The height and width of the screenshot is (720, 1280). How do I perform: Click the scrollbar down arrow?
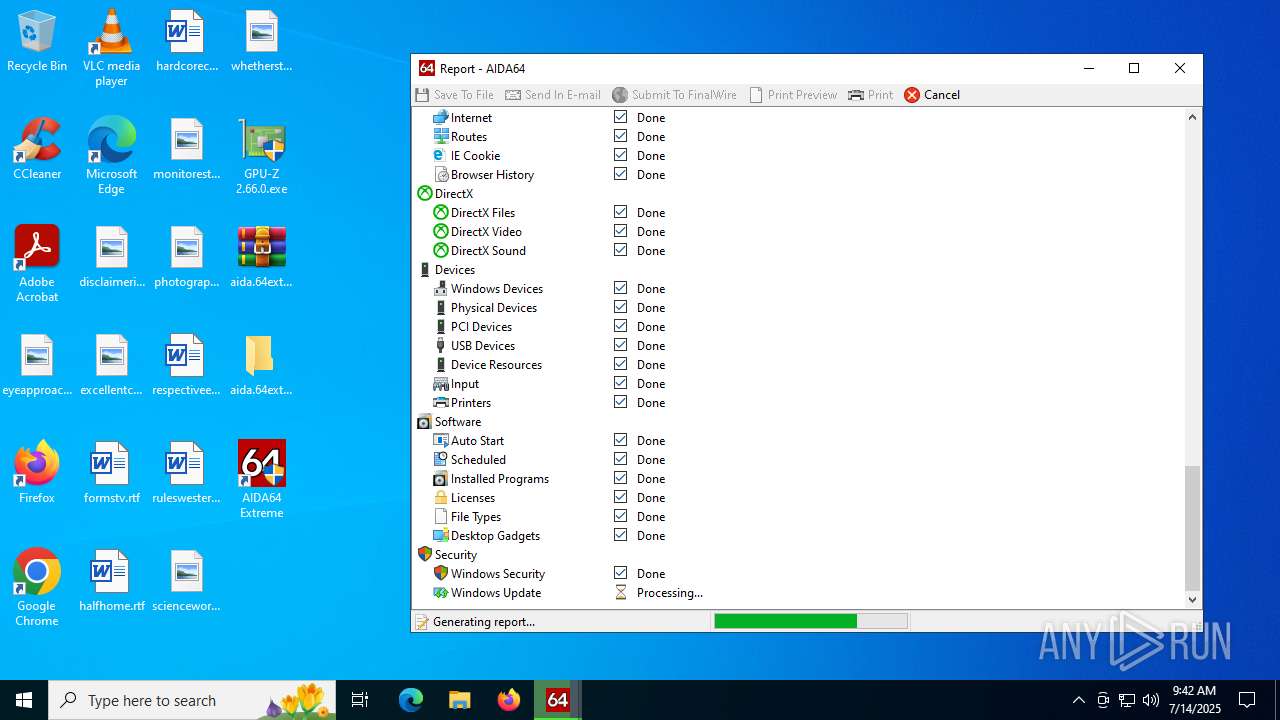pos(1192,599)
